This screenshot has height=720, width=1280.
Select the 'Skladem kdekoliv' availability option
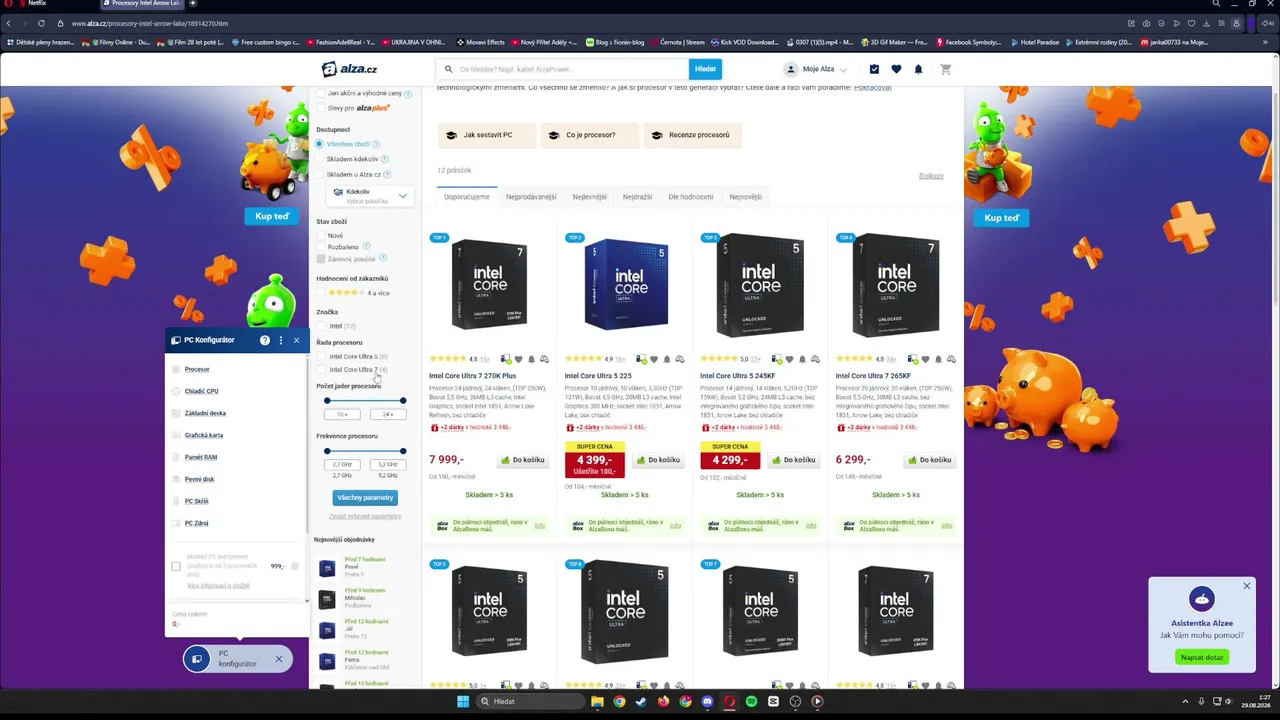(x=320, y=159)
